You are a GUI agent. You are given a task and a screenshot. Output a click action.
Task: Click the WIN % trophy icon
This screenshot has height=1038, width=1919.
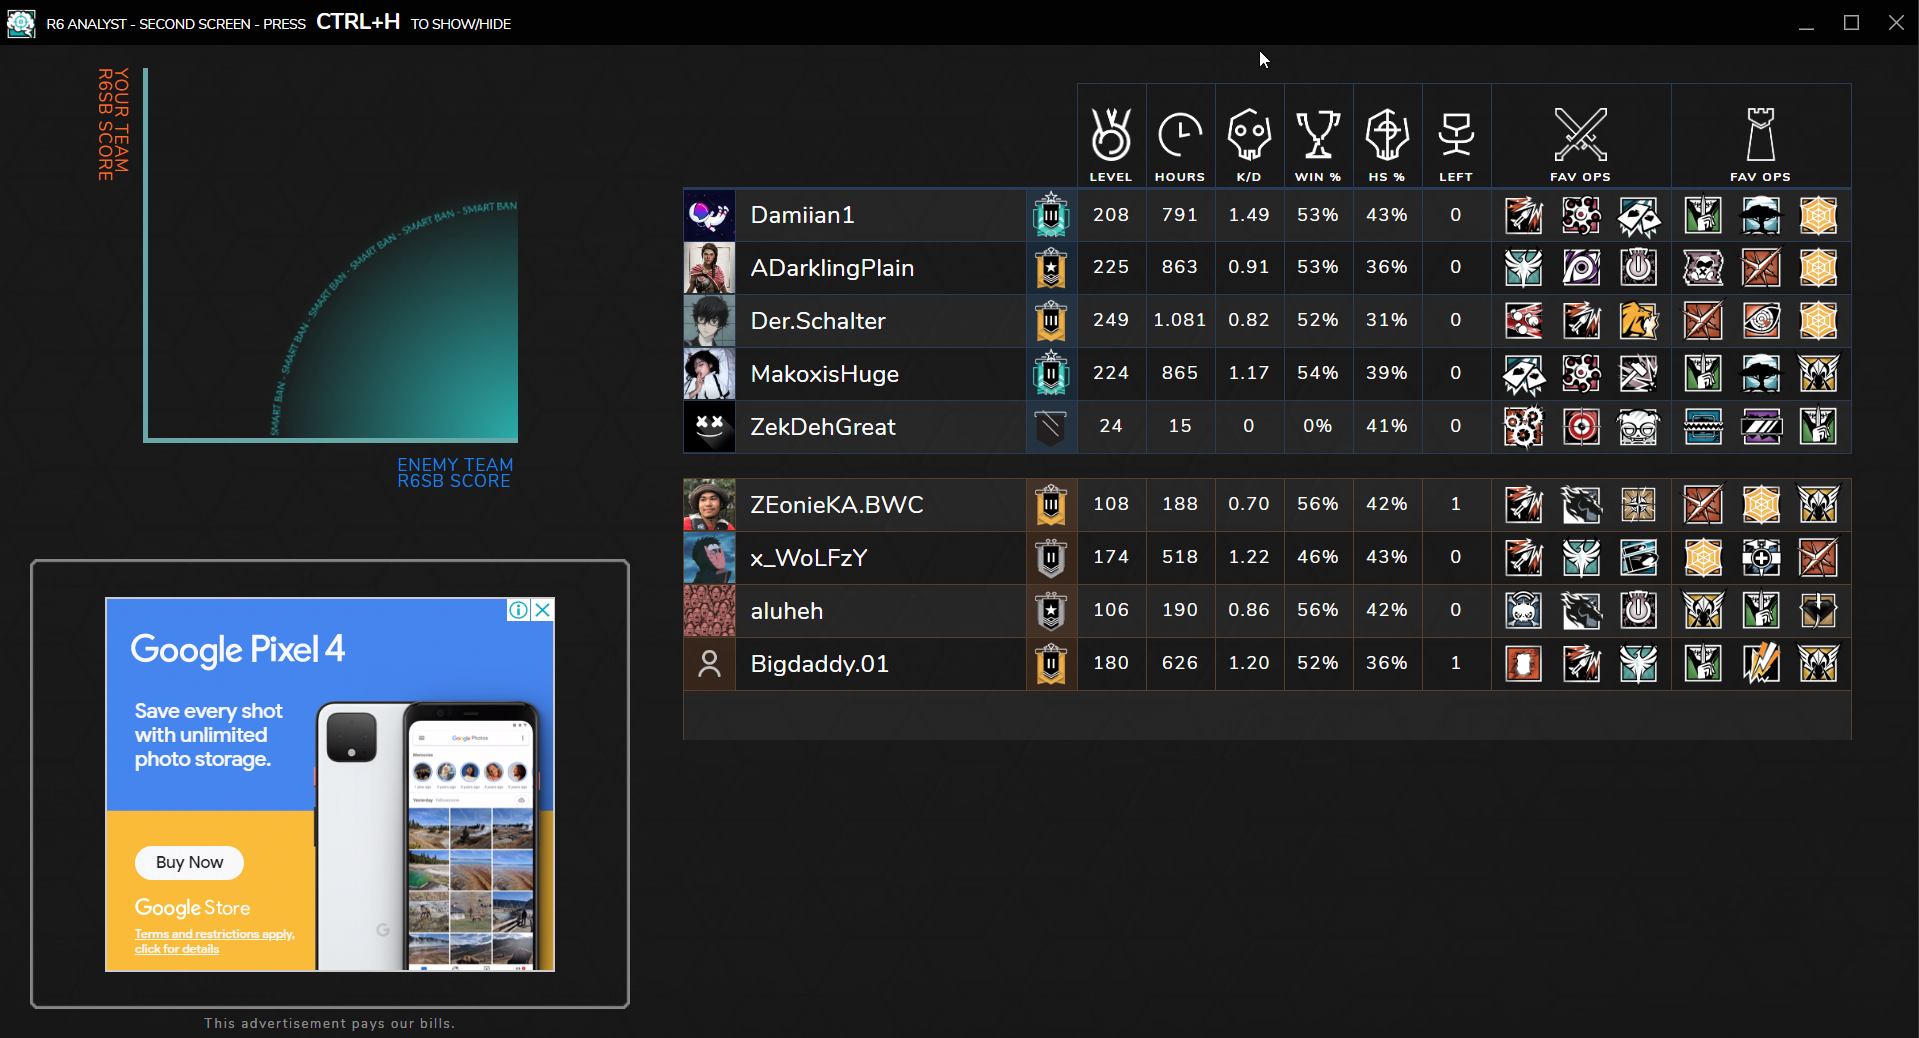pos(1317,135)
